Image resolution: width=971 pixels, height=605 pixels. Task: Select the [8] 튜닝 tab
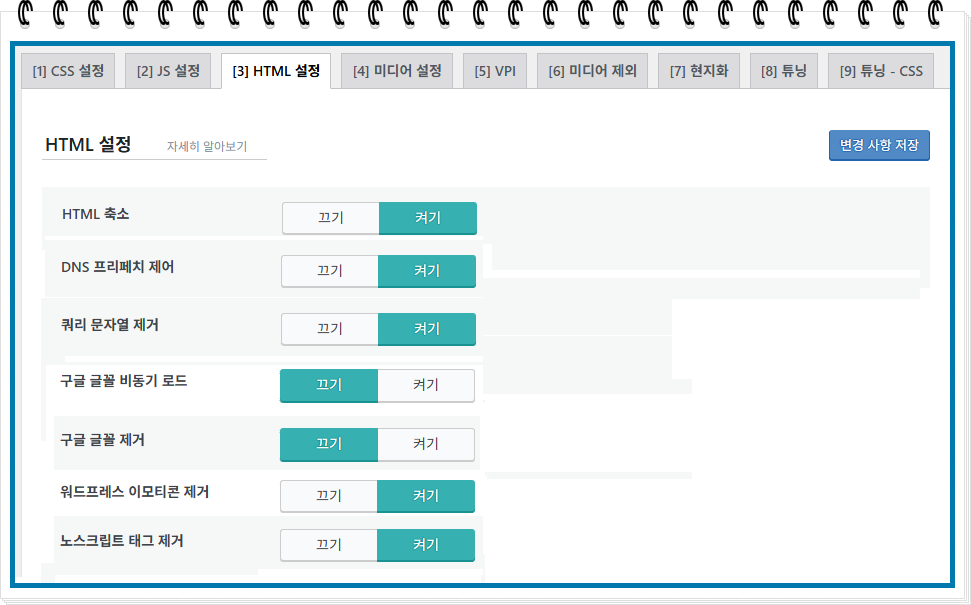click(x=783, y=71)
